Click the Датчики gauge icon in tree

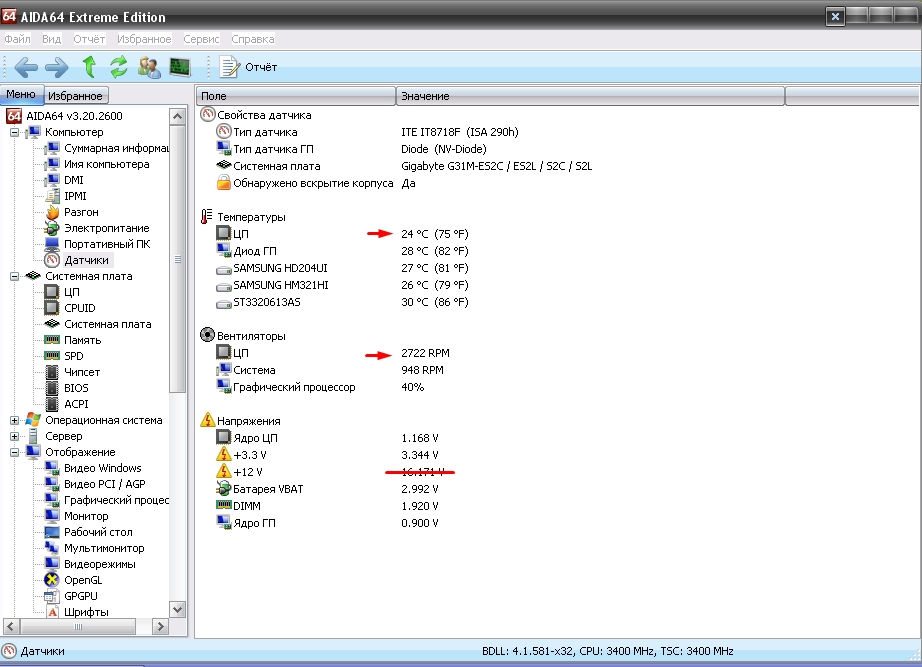pos(52,260)
